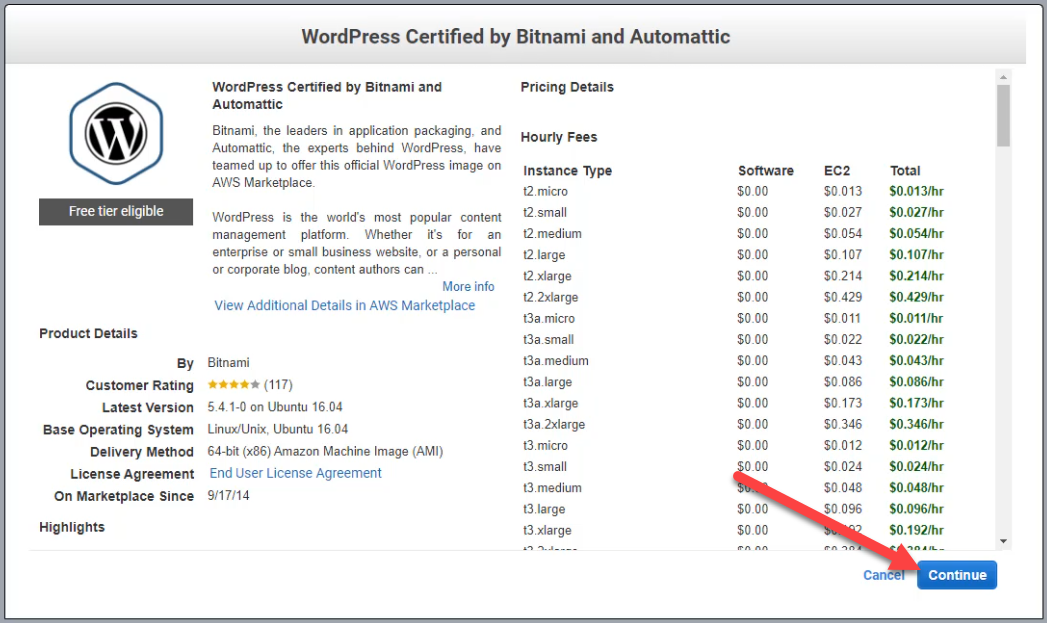Click the 5.4.1-0 on Ubuntu 16.04 version
The width and height of the screenshot is (1047, 623).
tap(274, 407)
